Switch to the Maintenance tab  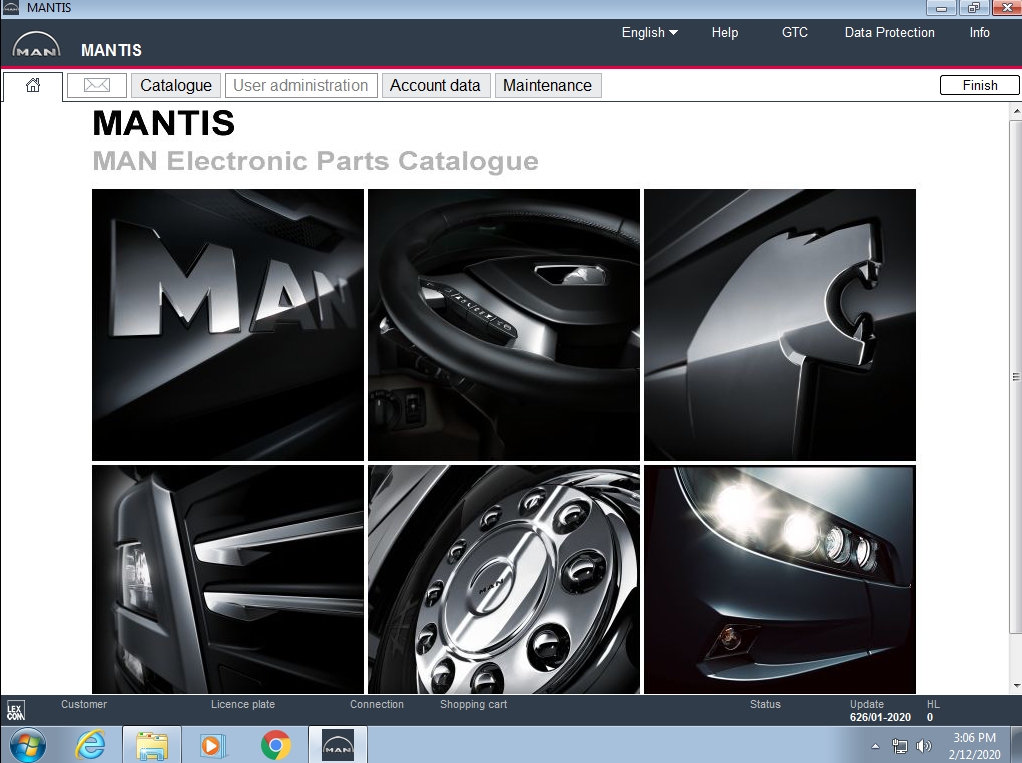547,85
